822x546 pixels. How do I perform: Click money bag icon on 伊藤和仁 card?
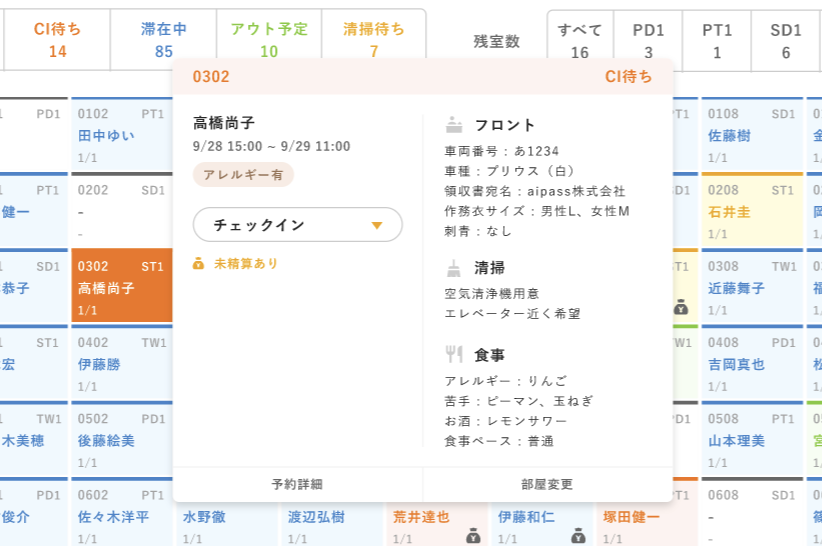578,536
